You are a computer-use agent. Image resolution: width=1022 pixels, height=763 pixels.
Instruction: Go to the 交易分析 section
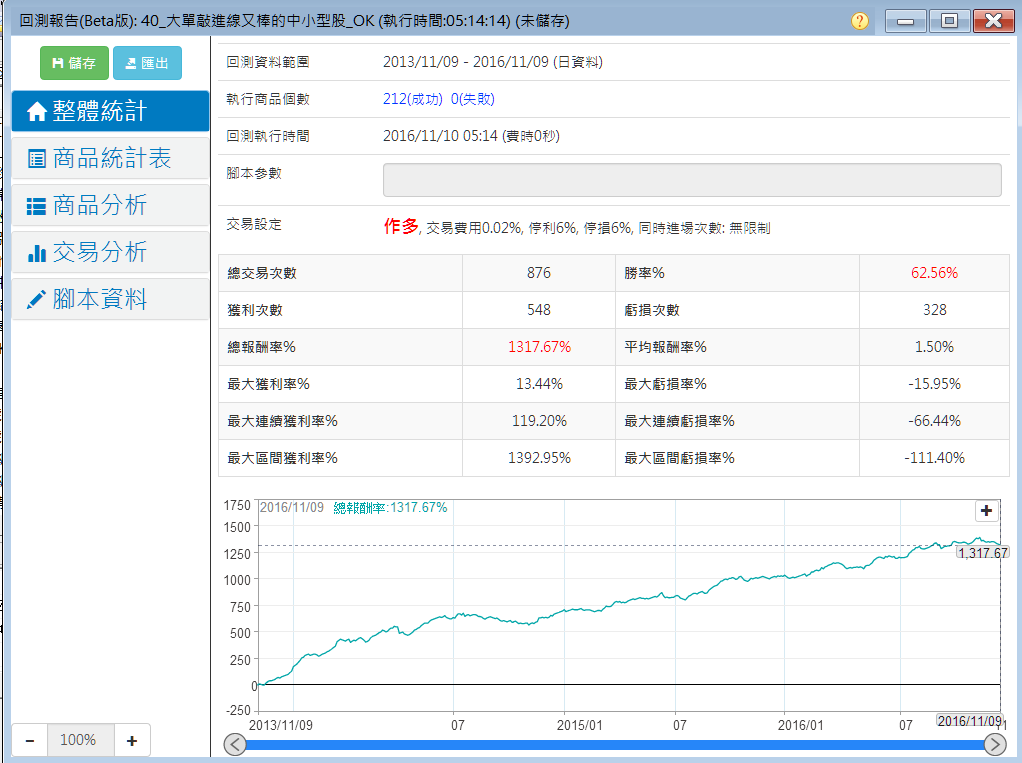[110, 252]
